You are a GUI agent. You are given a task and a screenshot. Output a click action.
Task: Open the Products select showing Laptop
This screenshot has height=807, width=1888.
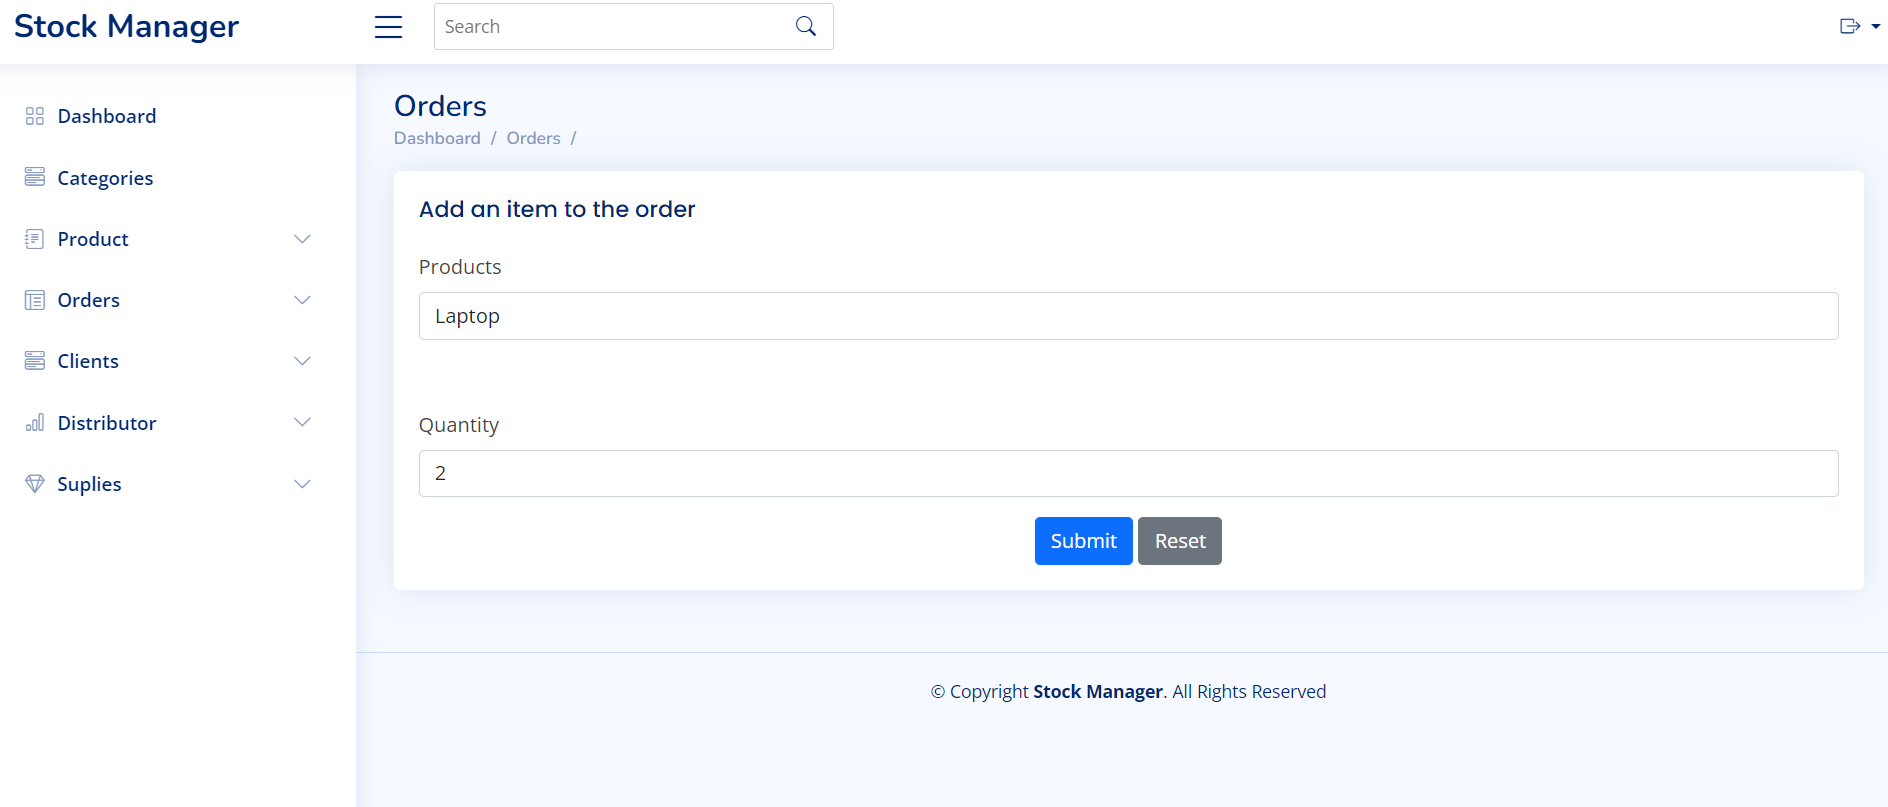coord(1128,316)
